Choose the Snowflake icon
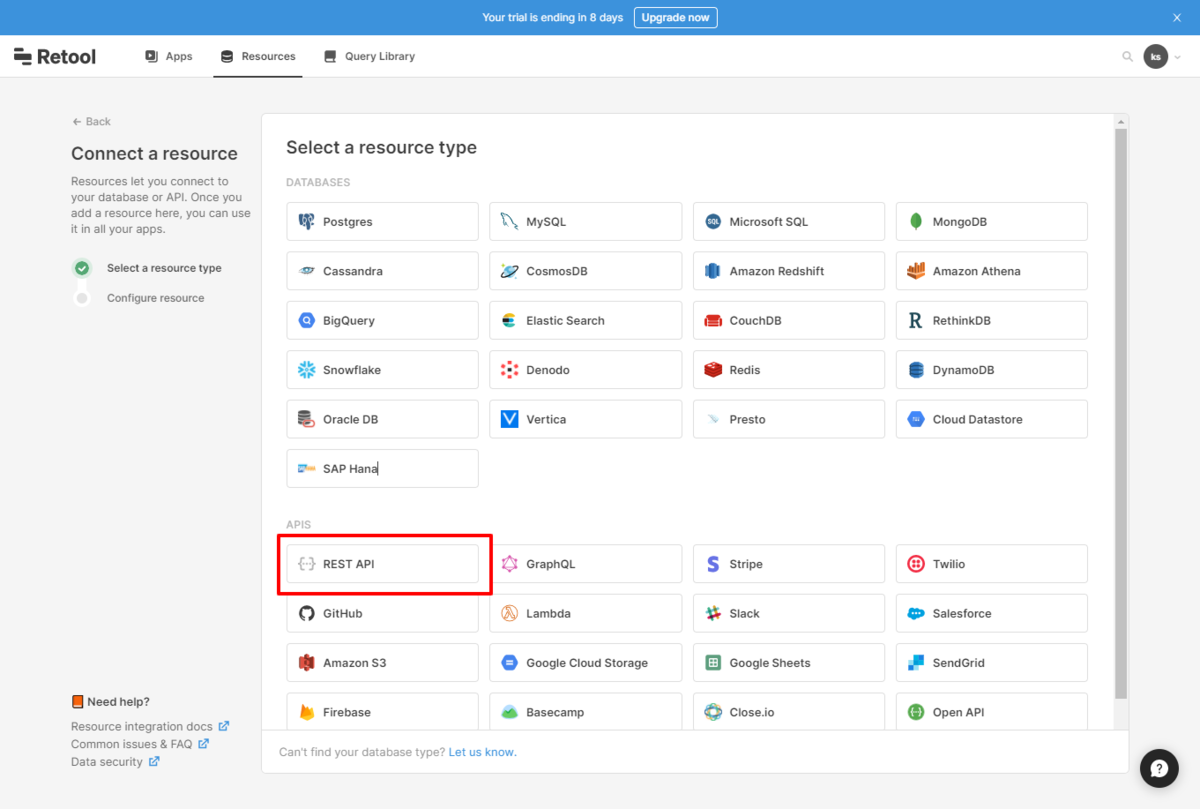1200x809 pixels. tap(306, 370)
